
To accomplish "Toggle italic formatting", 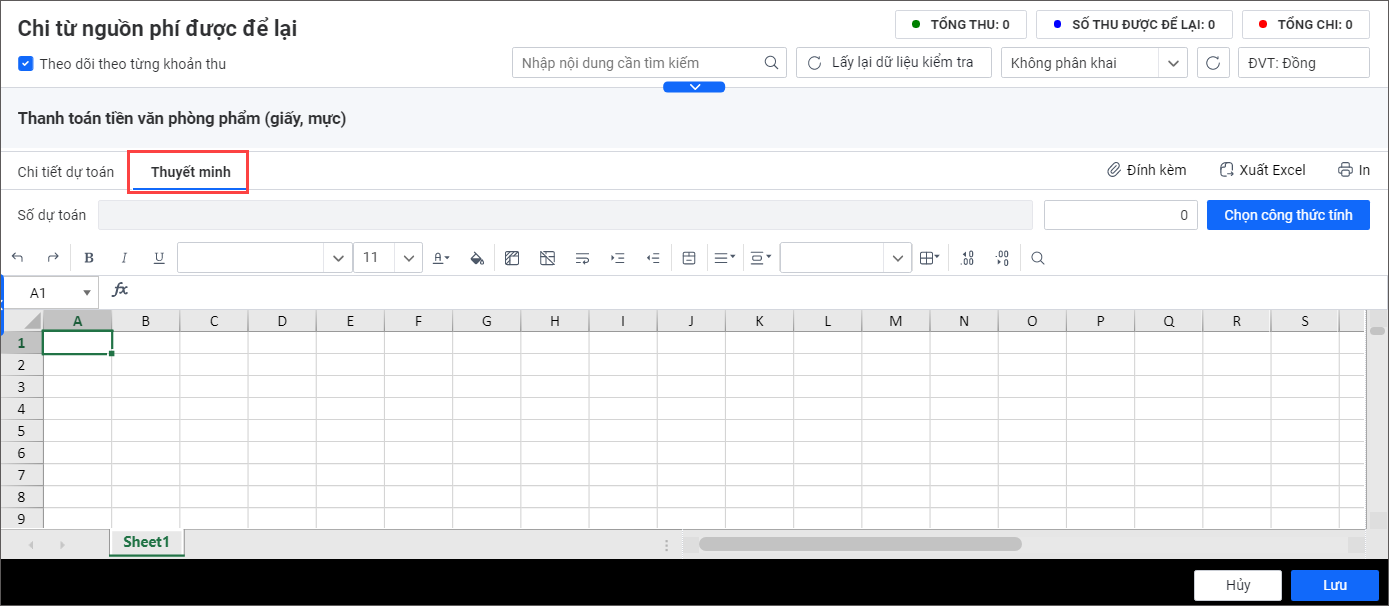I will pos(124,258).
